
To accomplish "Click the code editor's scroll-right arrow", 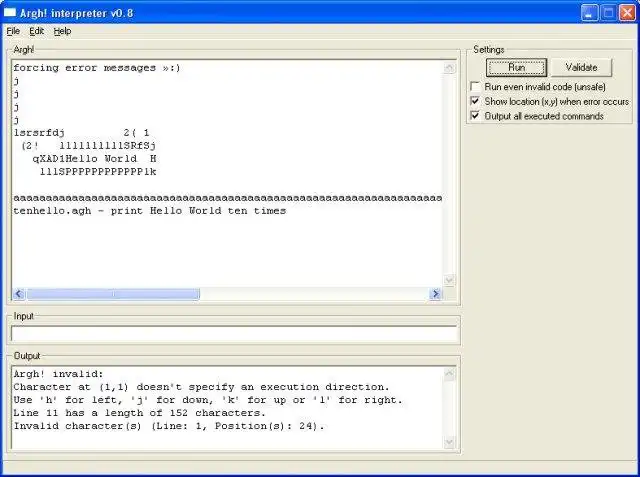I will [x=435, y=294].
